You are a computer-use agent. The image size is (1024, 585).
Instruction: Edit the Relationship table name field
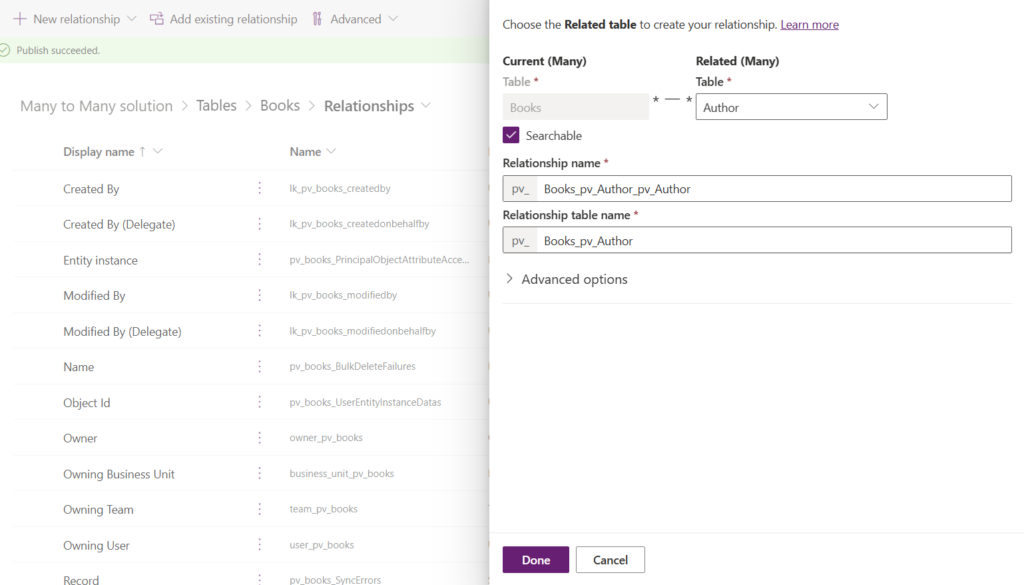point(773,240)
